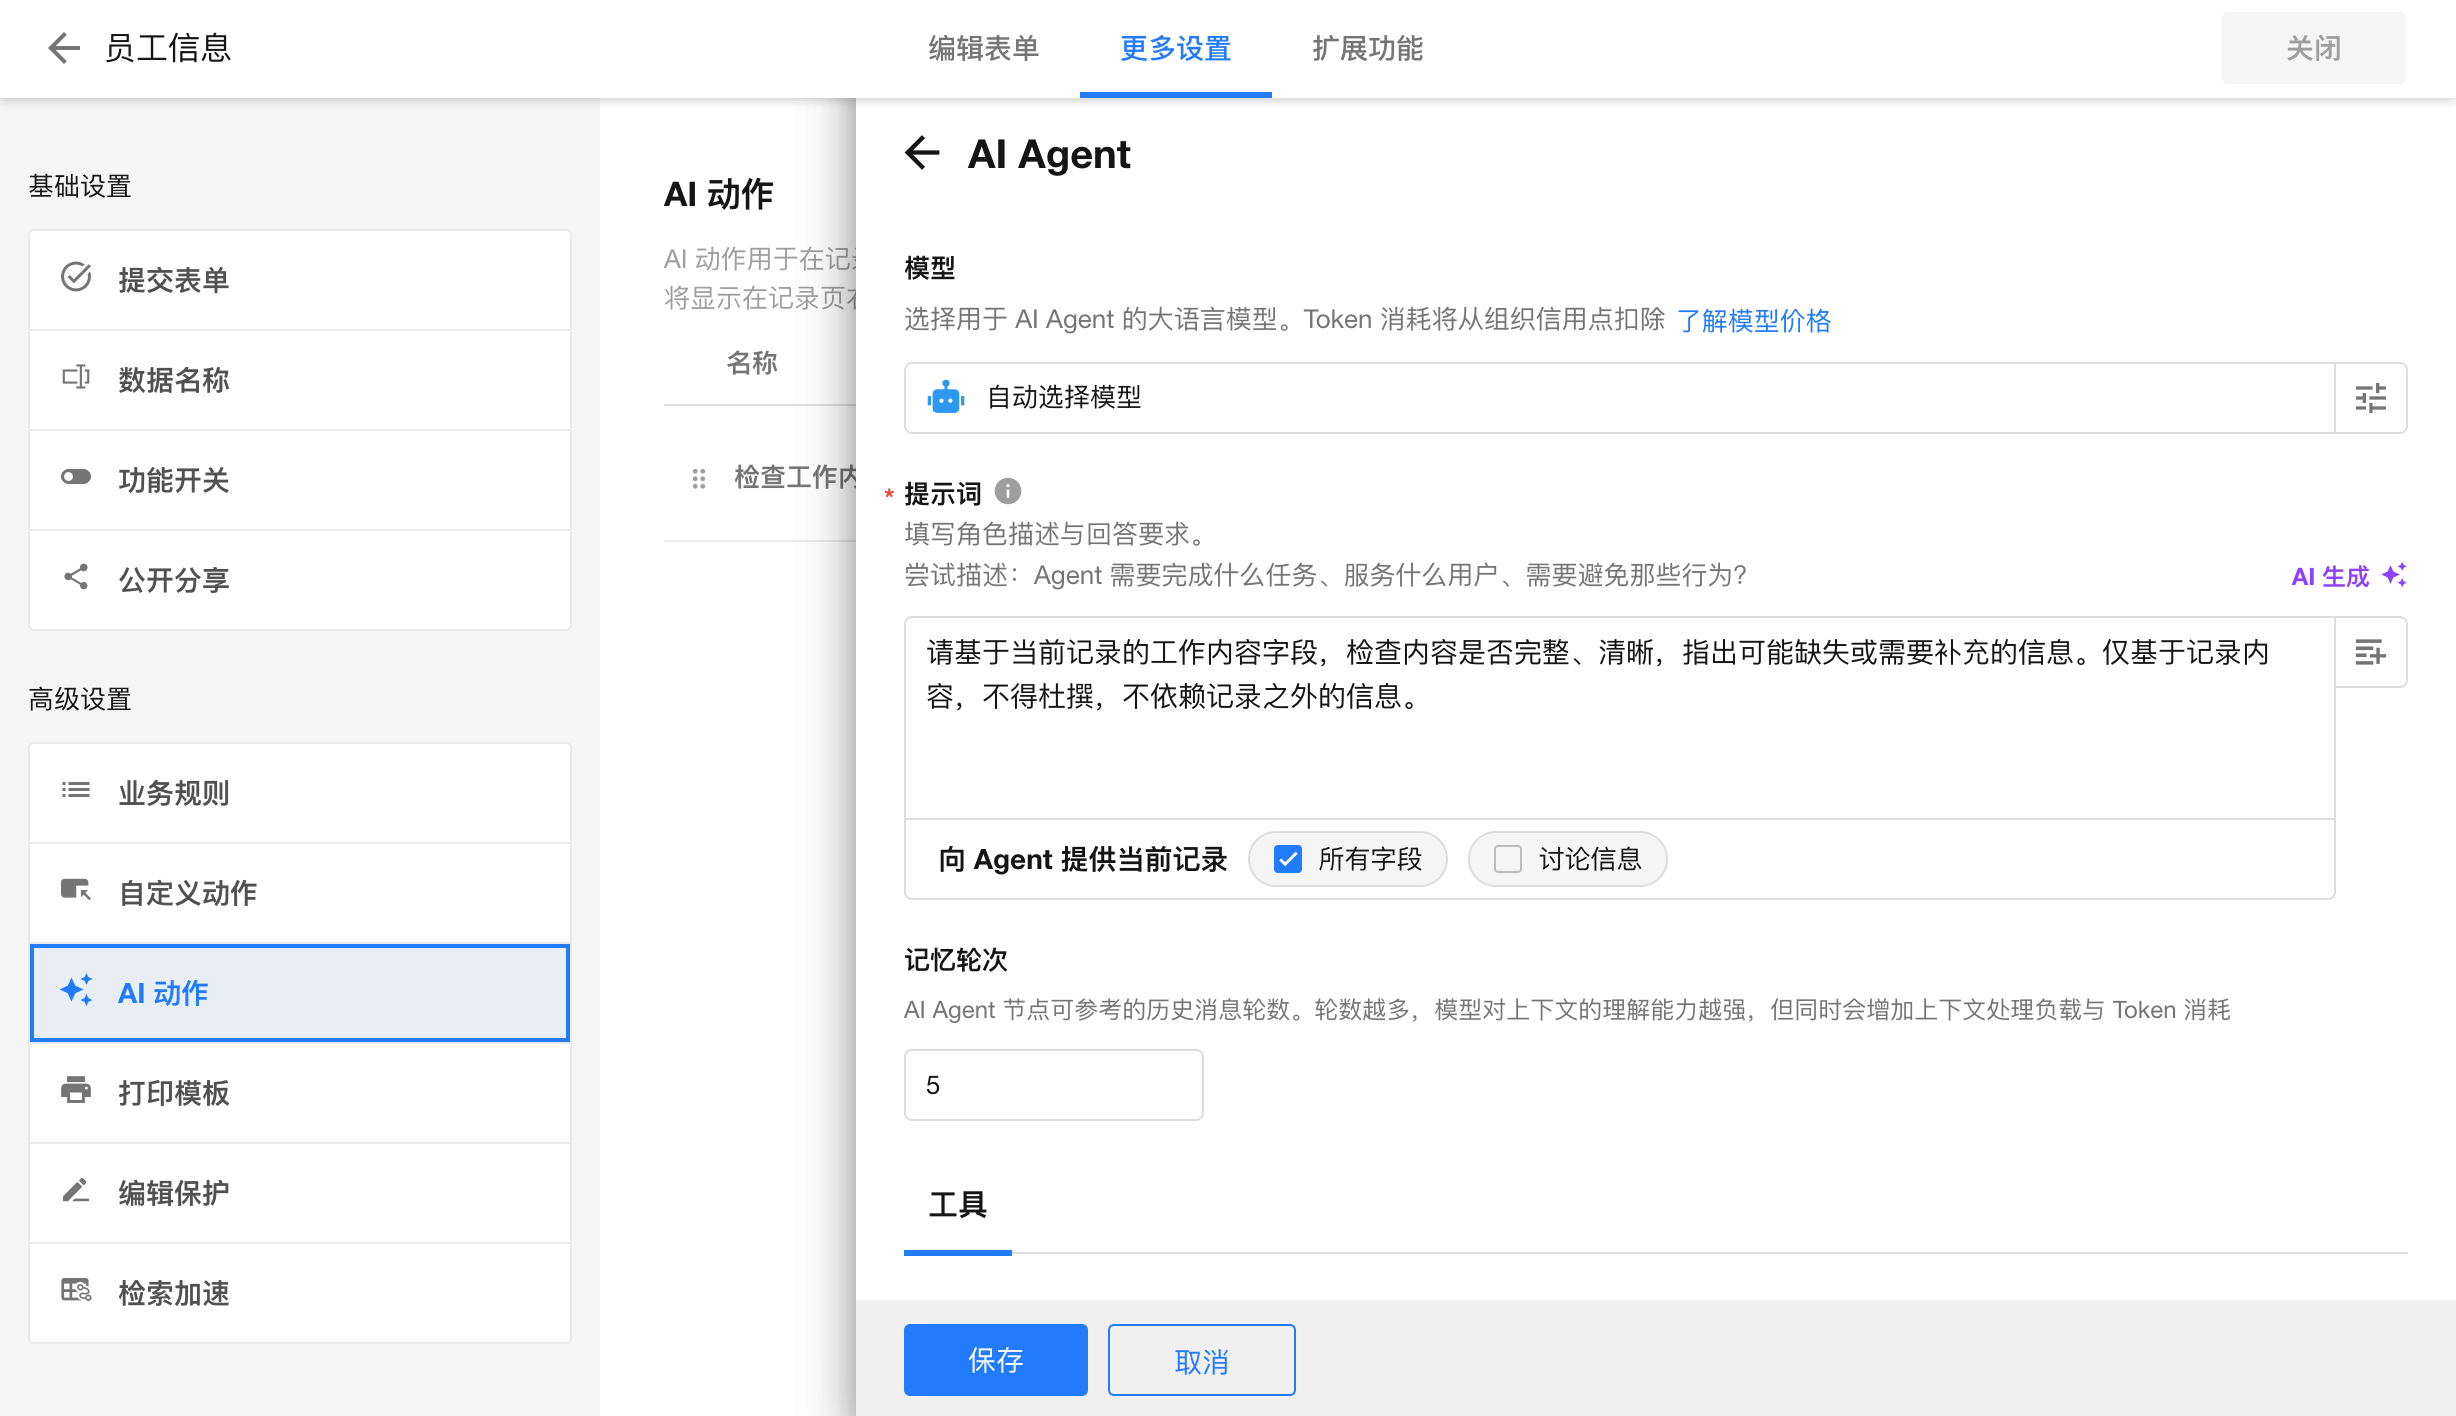The width and height of the screenshot is (2456, 1416).
Task: Switch to the 编辑表单 tab
Action: point(983,48)
